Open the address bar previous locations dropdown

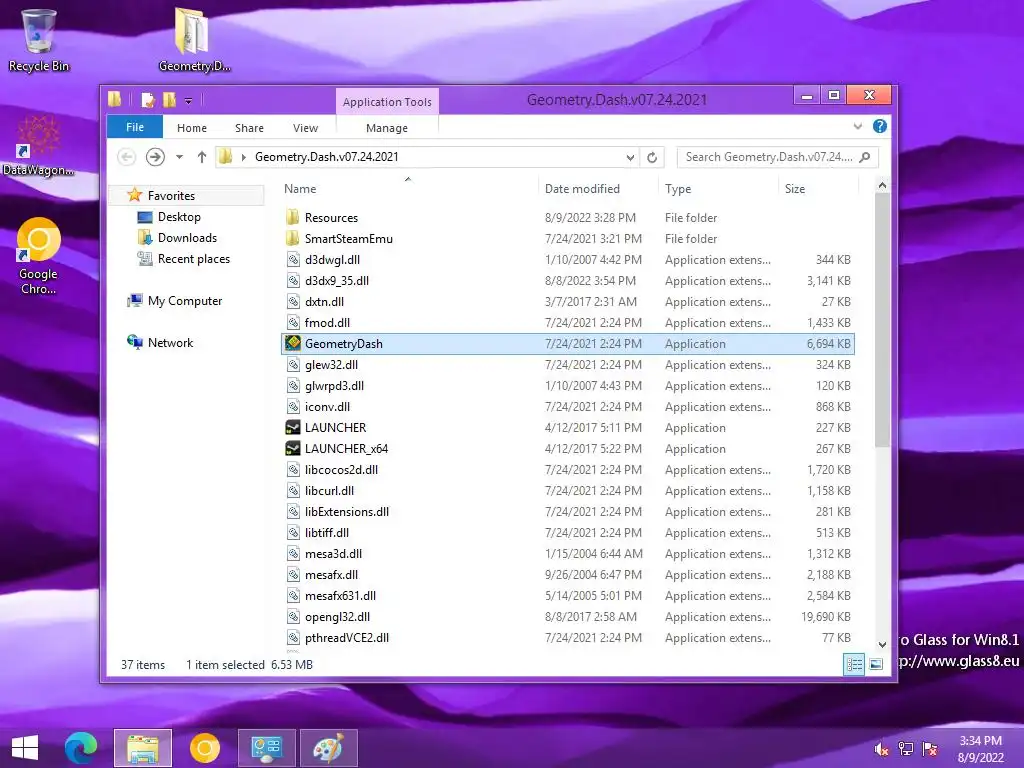point(630,157)
